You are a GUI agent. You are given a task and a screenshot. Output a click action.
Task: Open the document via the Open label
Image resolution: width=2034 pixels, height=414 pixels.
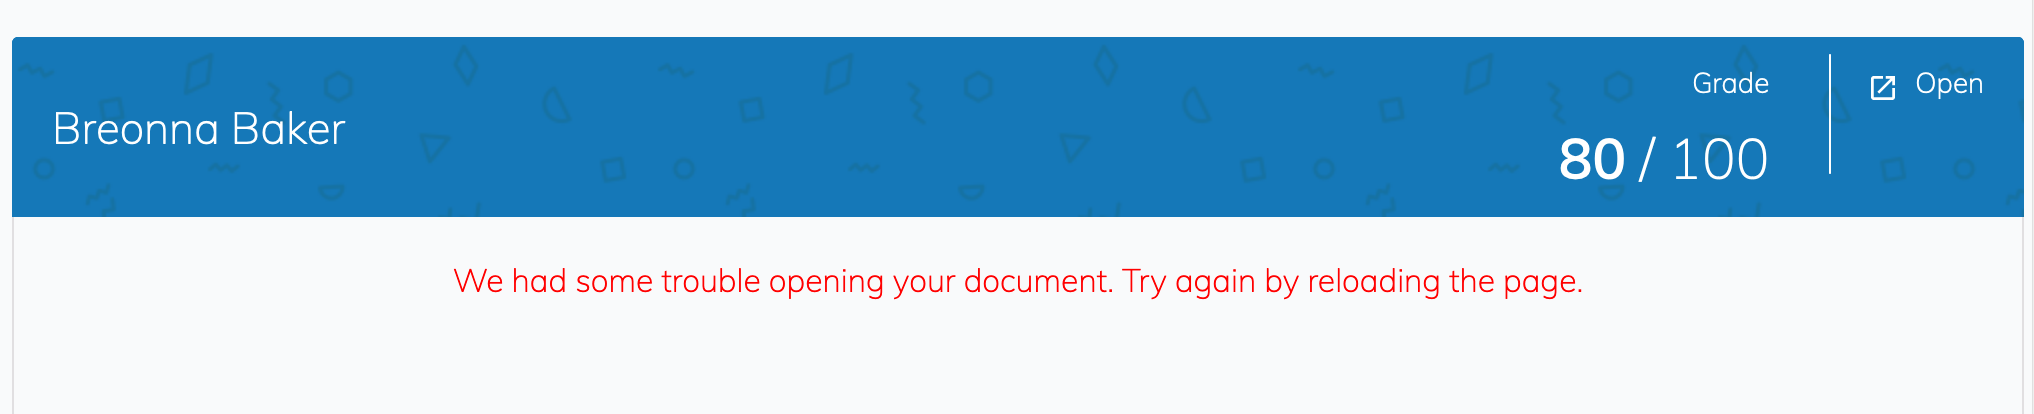click(x=1949, y=85)
